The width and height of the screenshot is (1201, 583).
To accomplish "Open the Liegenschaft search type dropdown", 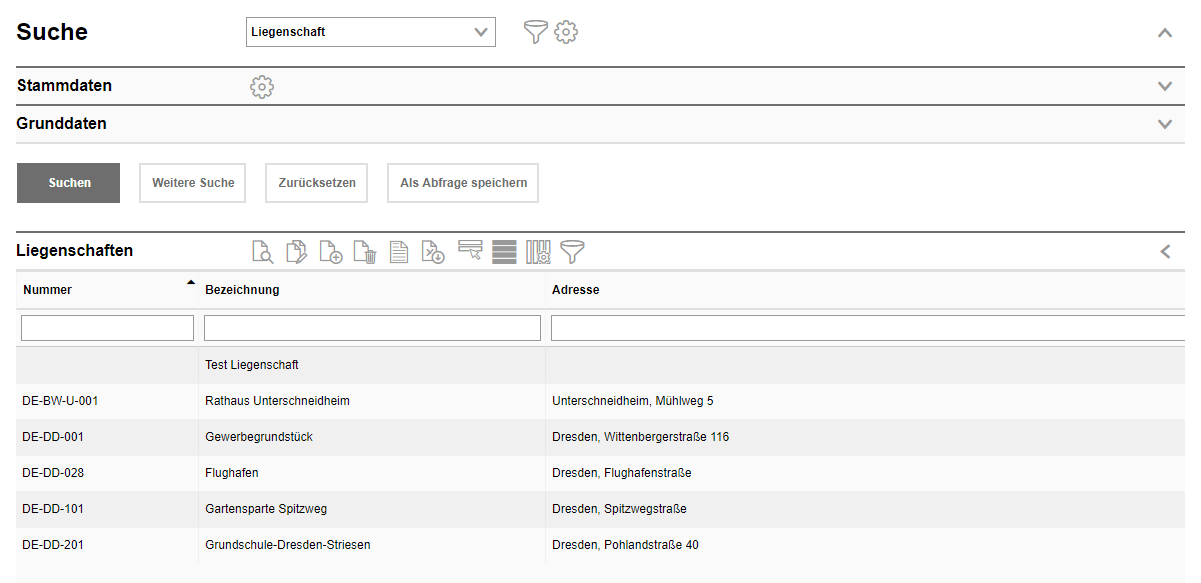I will click(370, 32).
